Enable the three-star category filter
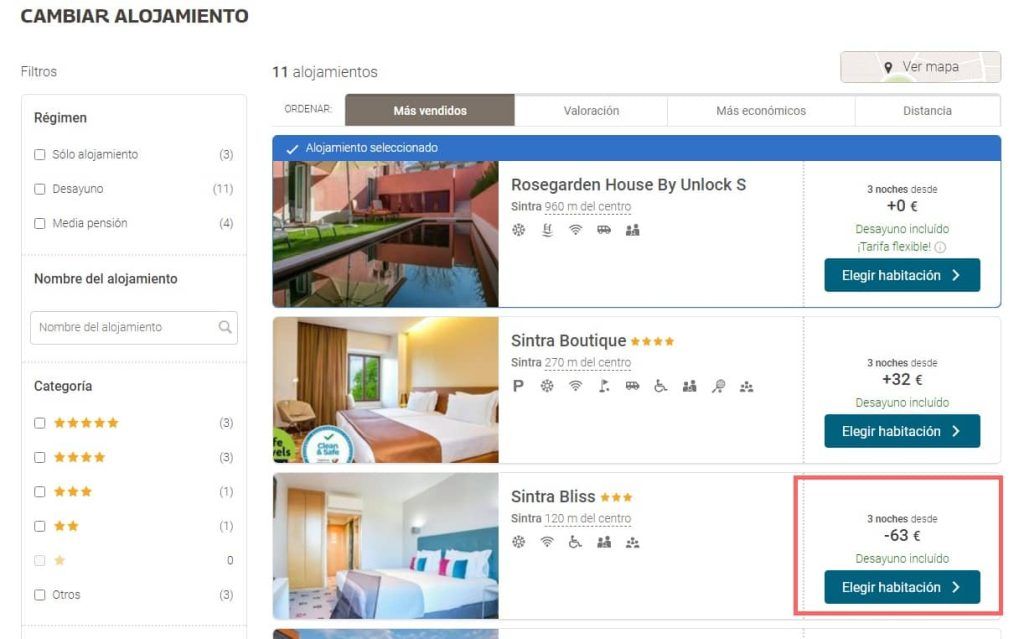The image size is (1024, 639). 40,491
